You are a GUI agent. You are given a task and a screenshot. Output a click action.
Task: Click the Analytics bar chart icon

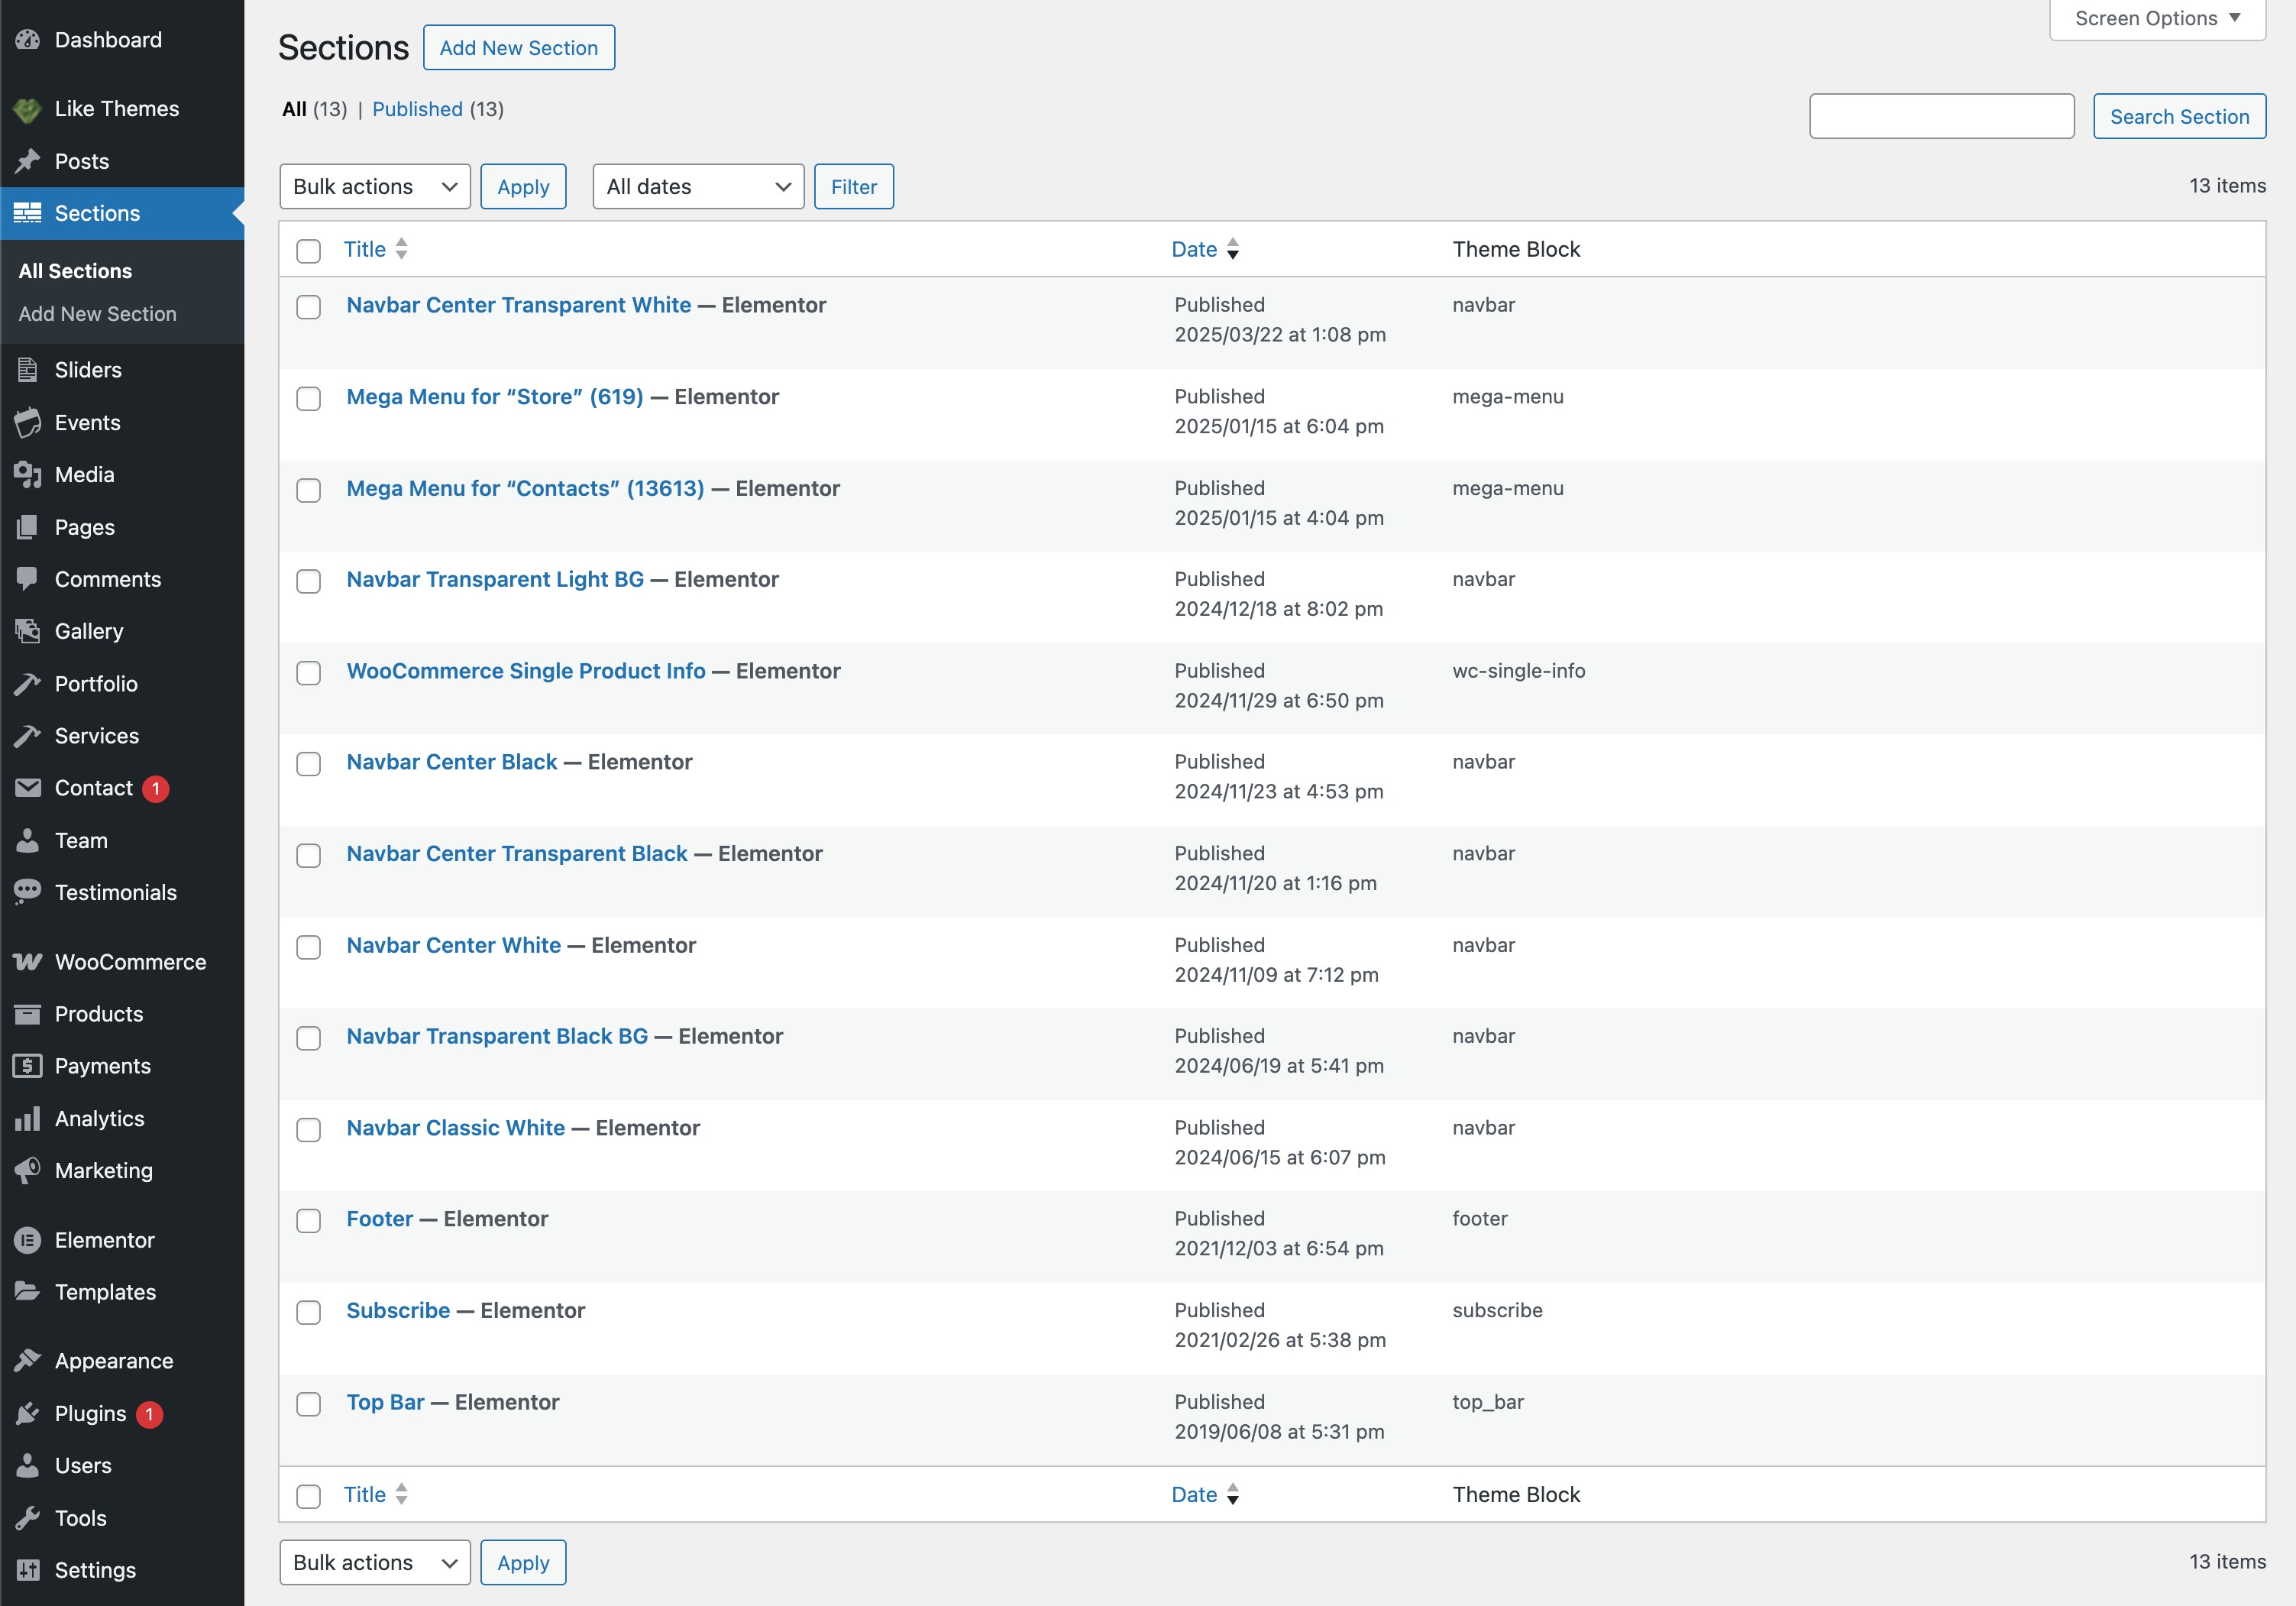pos(28,1119)
